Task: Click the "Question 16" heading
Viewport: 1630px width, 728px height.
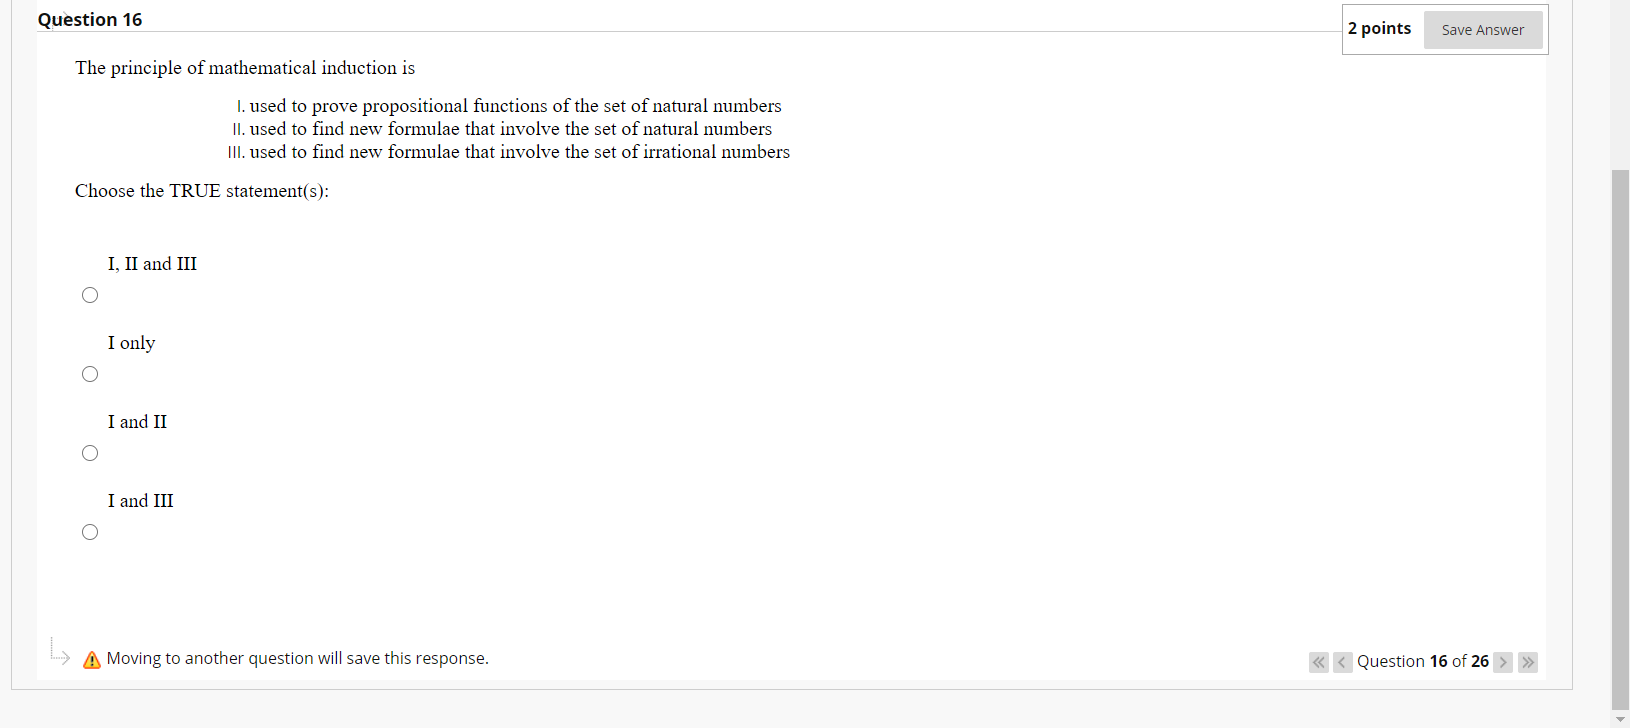Action: (90, 18)
